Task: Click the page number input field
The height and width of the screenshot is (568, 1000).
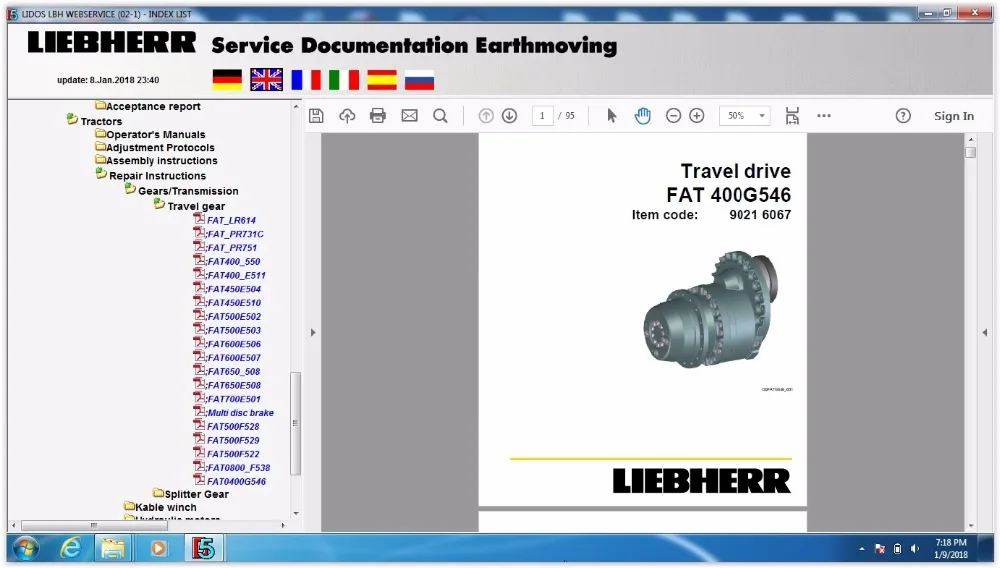Action: (x=543, y=116)
